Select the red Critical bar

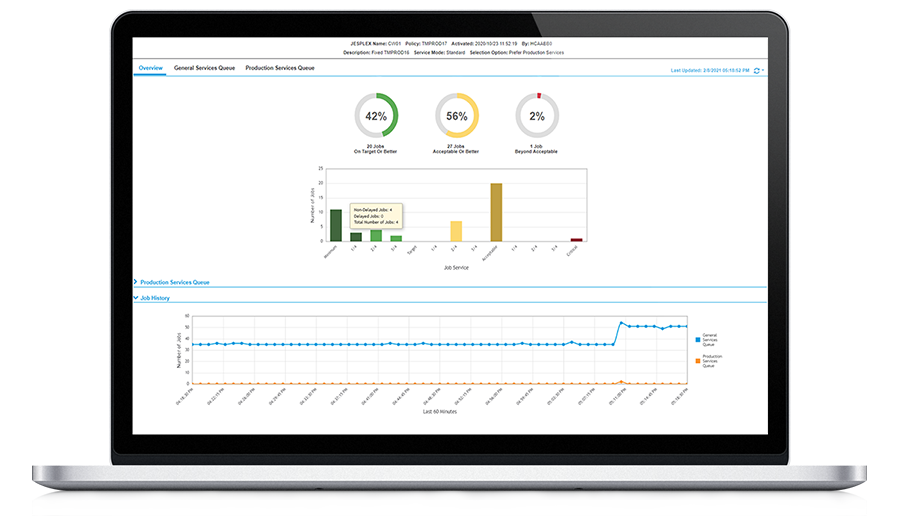(576, 239)
